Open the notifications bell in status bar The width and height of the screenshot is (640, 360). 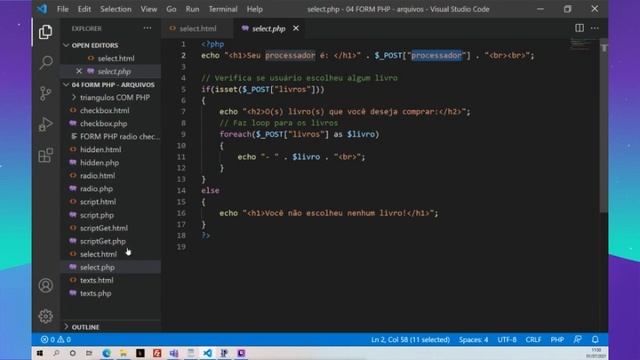tap(595, 340)
